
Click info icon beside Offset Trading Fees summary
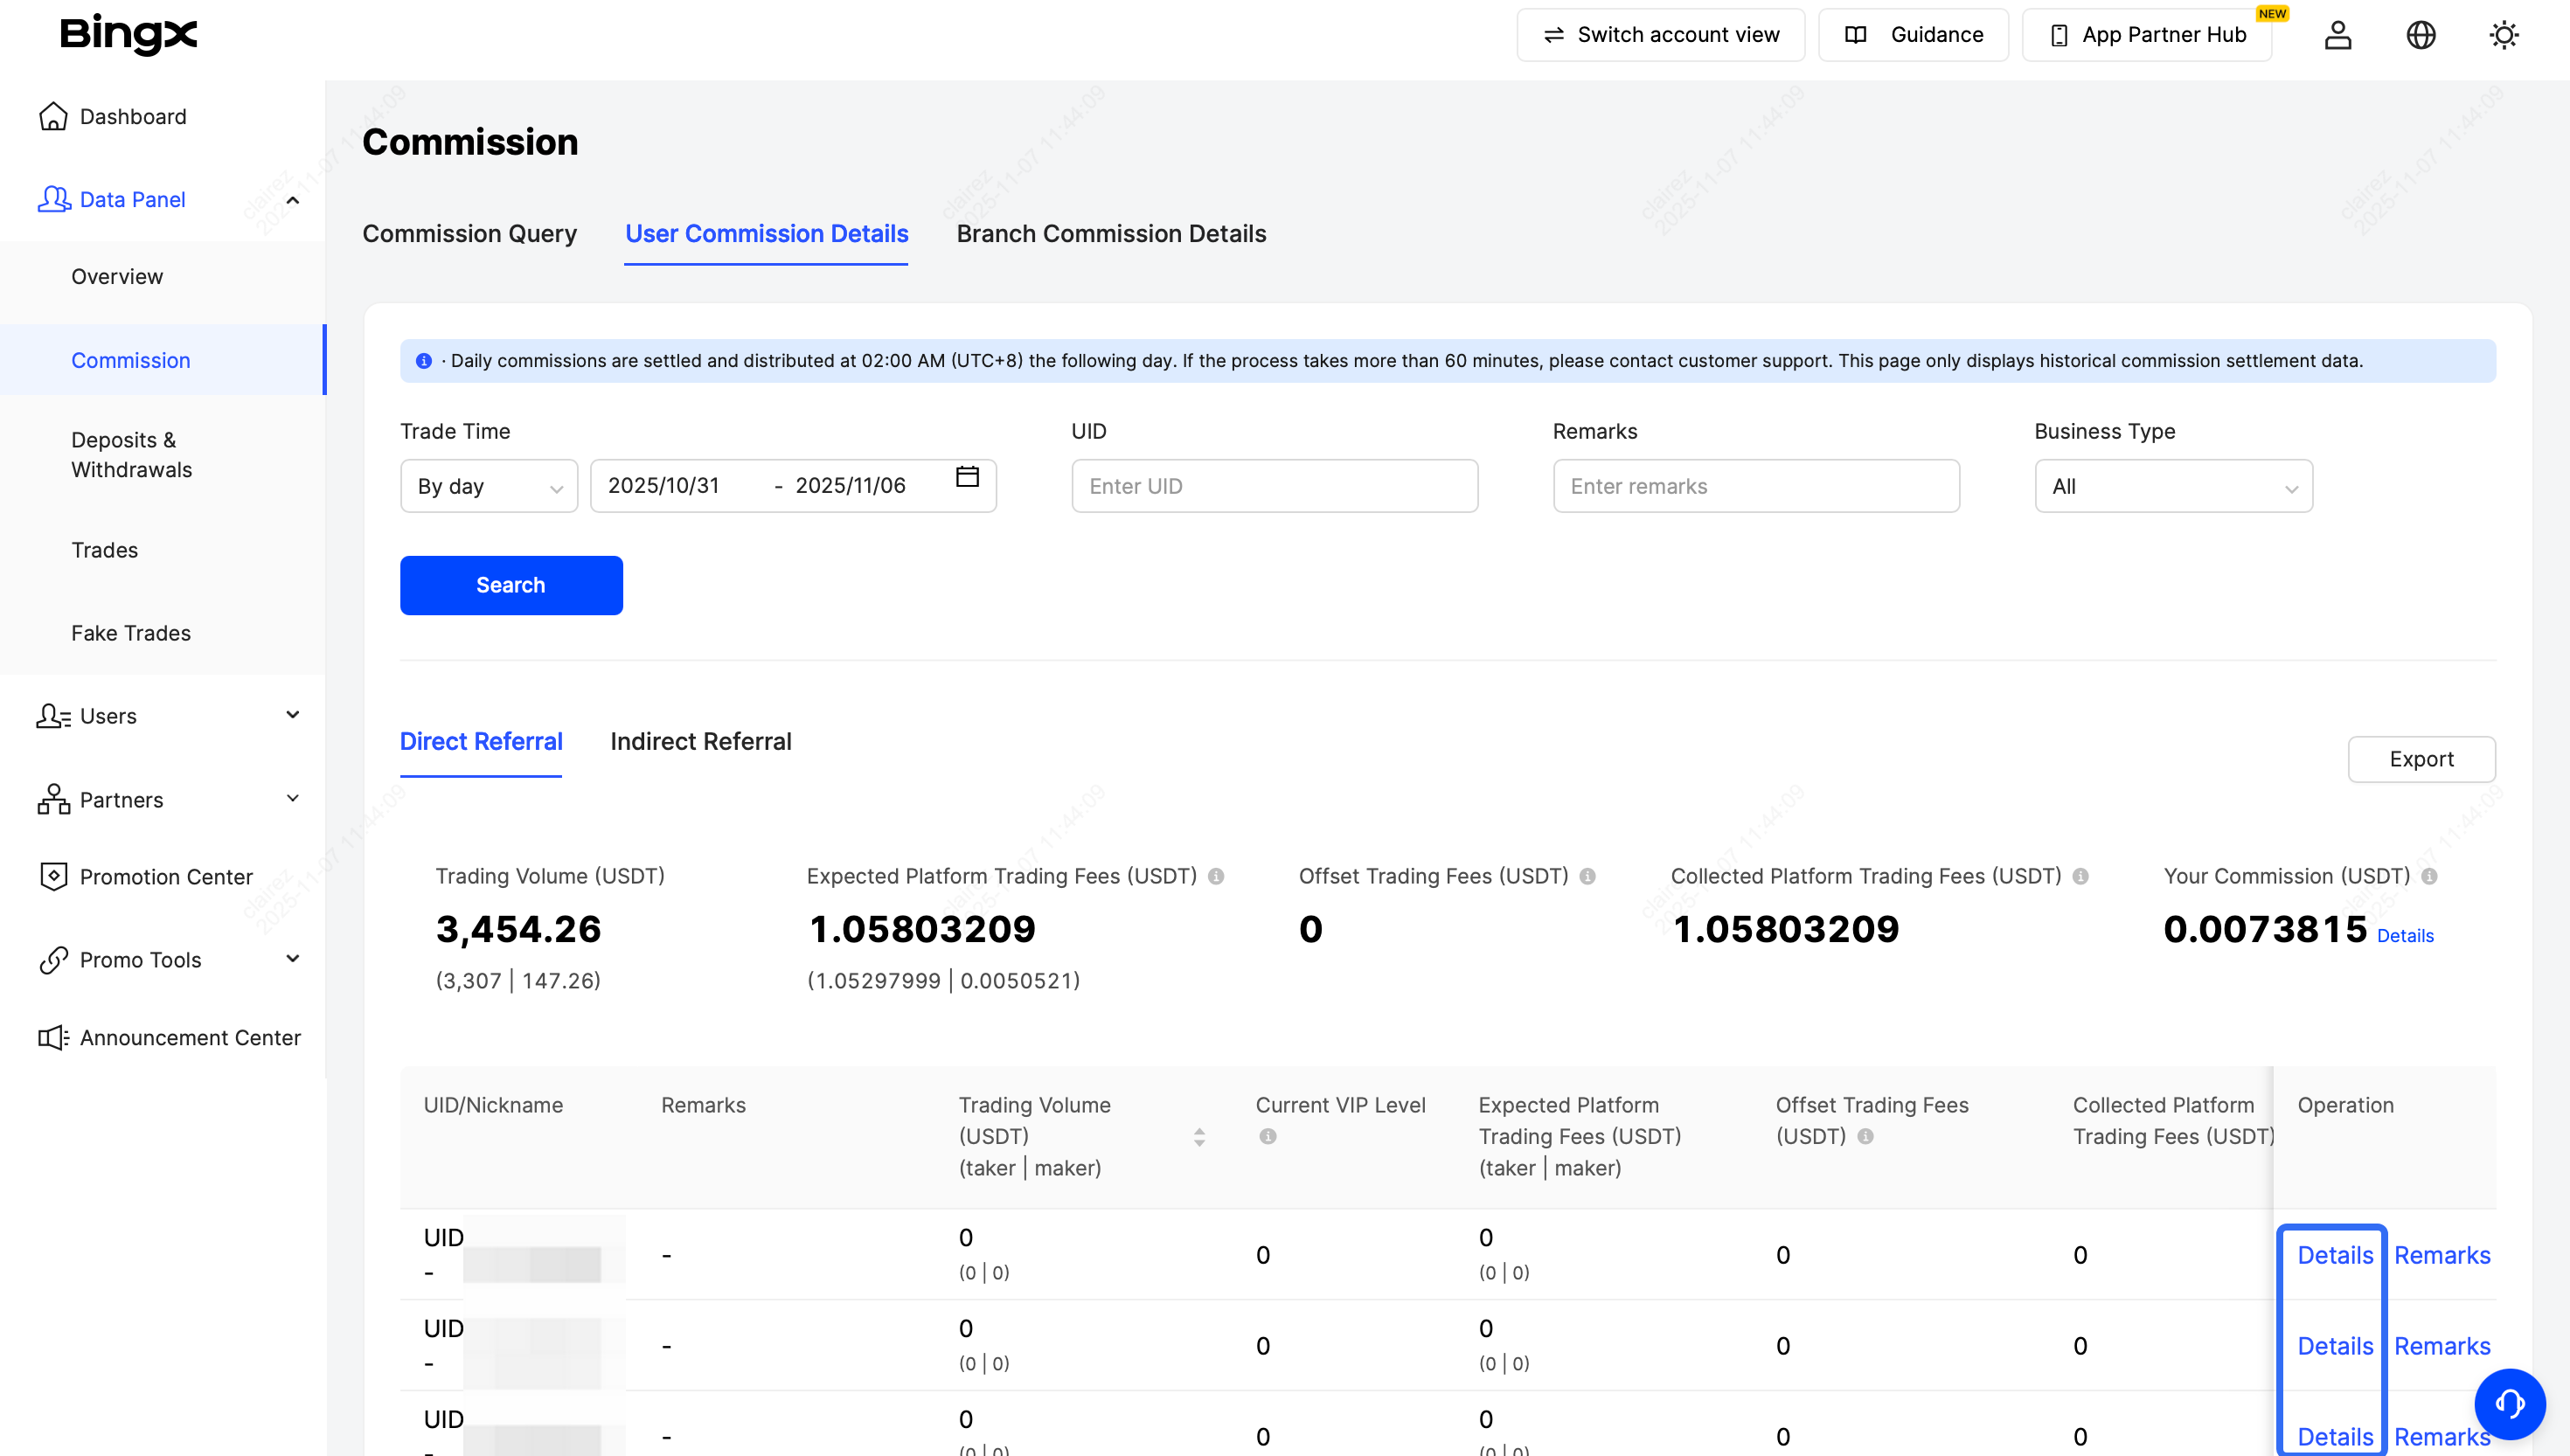tap(1587, 876)
